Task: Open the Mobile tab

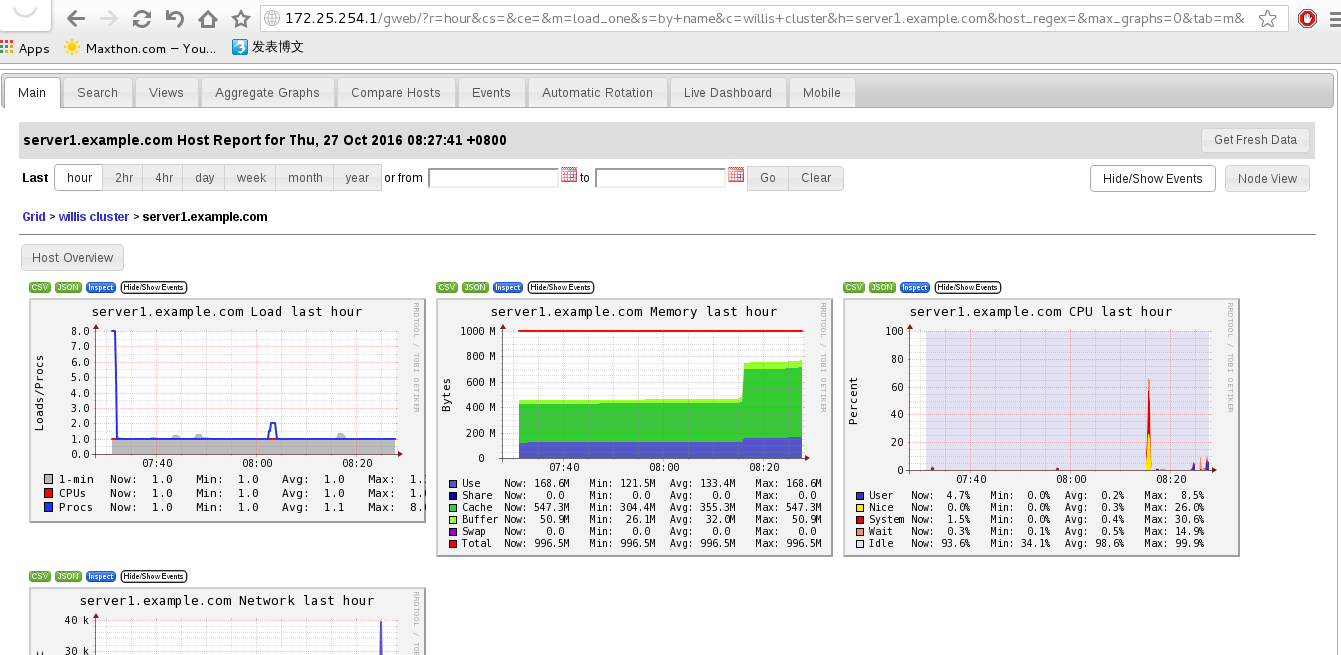Action: 822,92
